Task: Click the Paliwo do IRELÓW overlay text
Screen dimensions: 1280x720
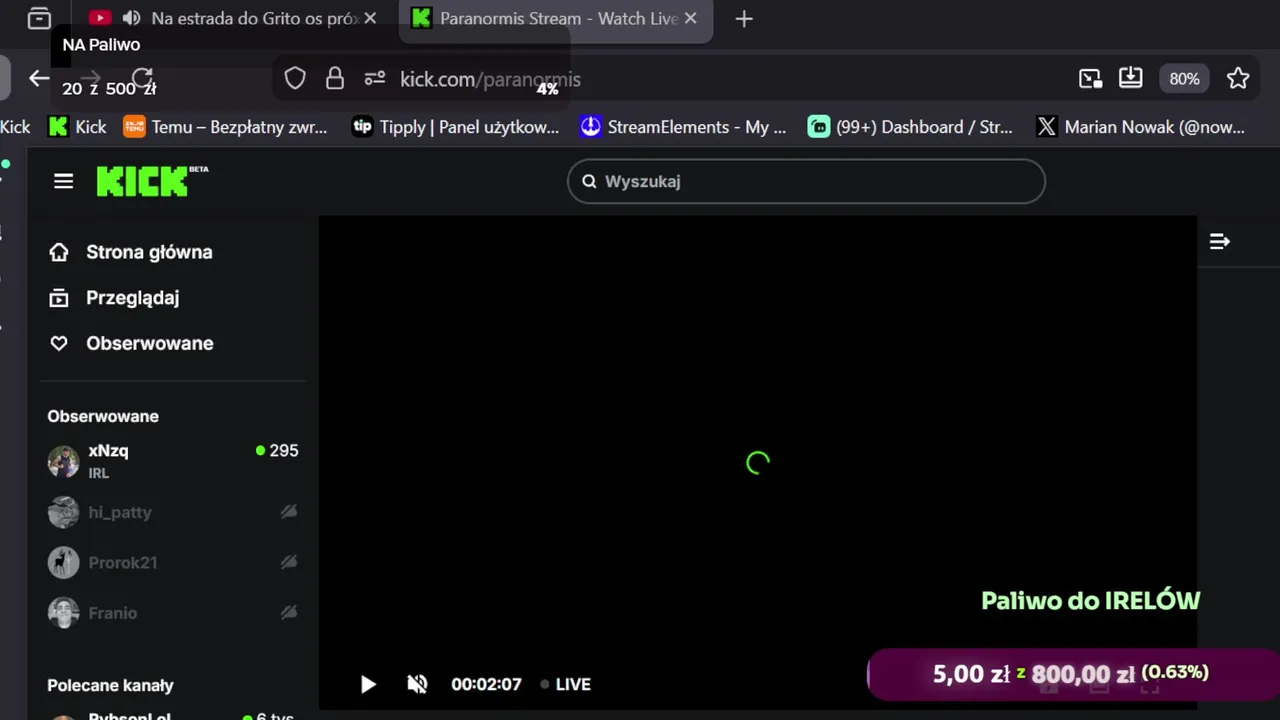Action: pyautogui.click(x=1090, y=601)
